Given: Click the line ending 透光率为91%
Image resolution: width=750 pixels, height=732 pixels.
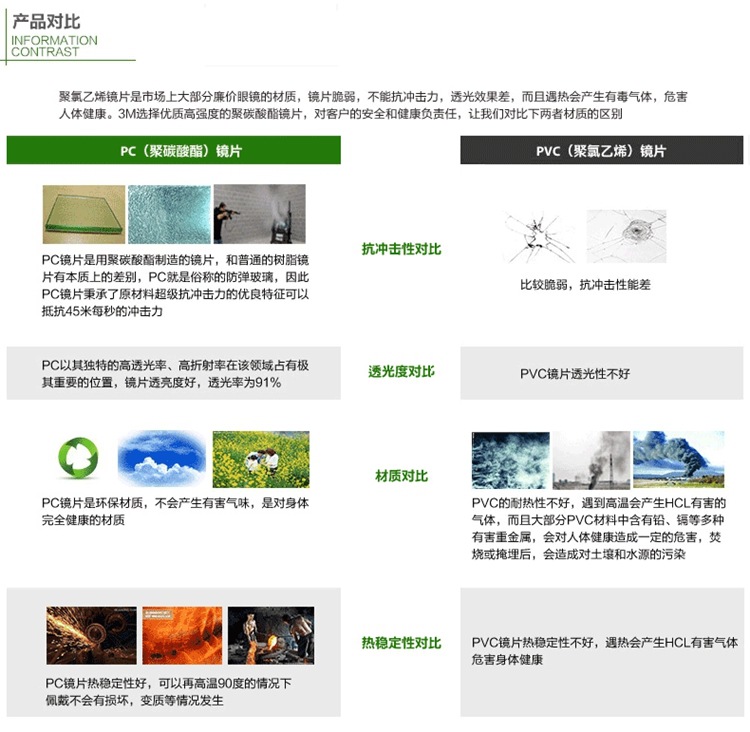Looking at the screenshot, I should coord(161,382).
